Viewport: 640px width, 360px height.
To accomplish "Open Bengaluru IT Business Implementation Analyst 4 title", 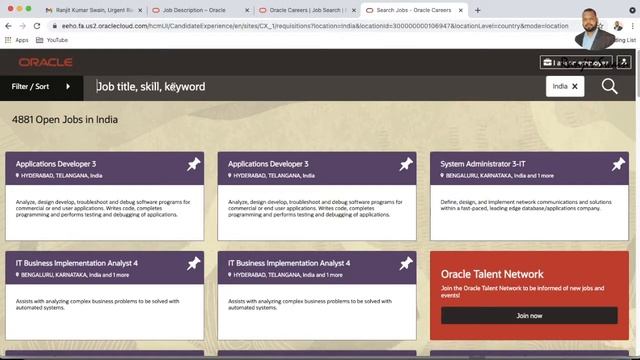I will [x=77, y=263].
